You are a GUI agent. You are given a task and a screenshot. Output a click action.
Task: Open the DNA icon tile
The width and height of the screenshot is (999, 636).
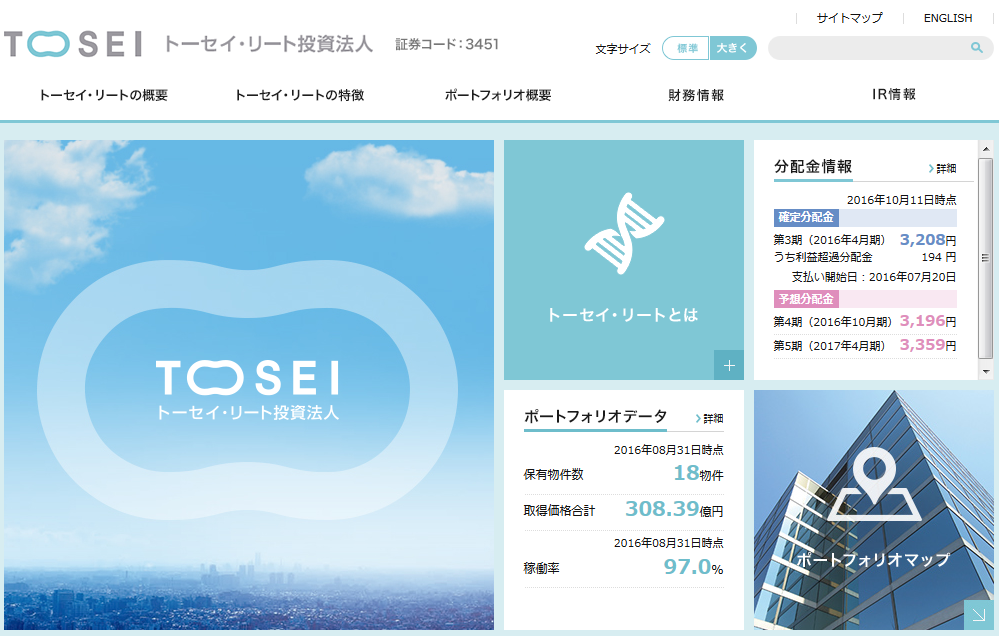coord(623,233)
